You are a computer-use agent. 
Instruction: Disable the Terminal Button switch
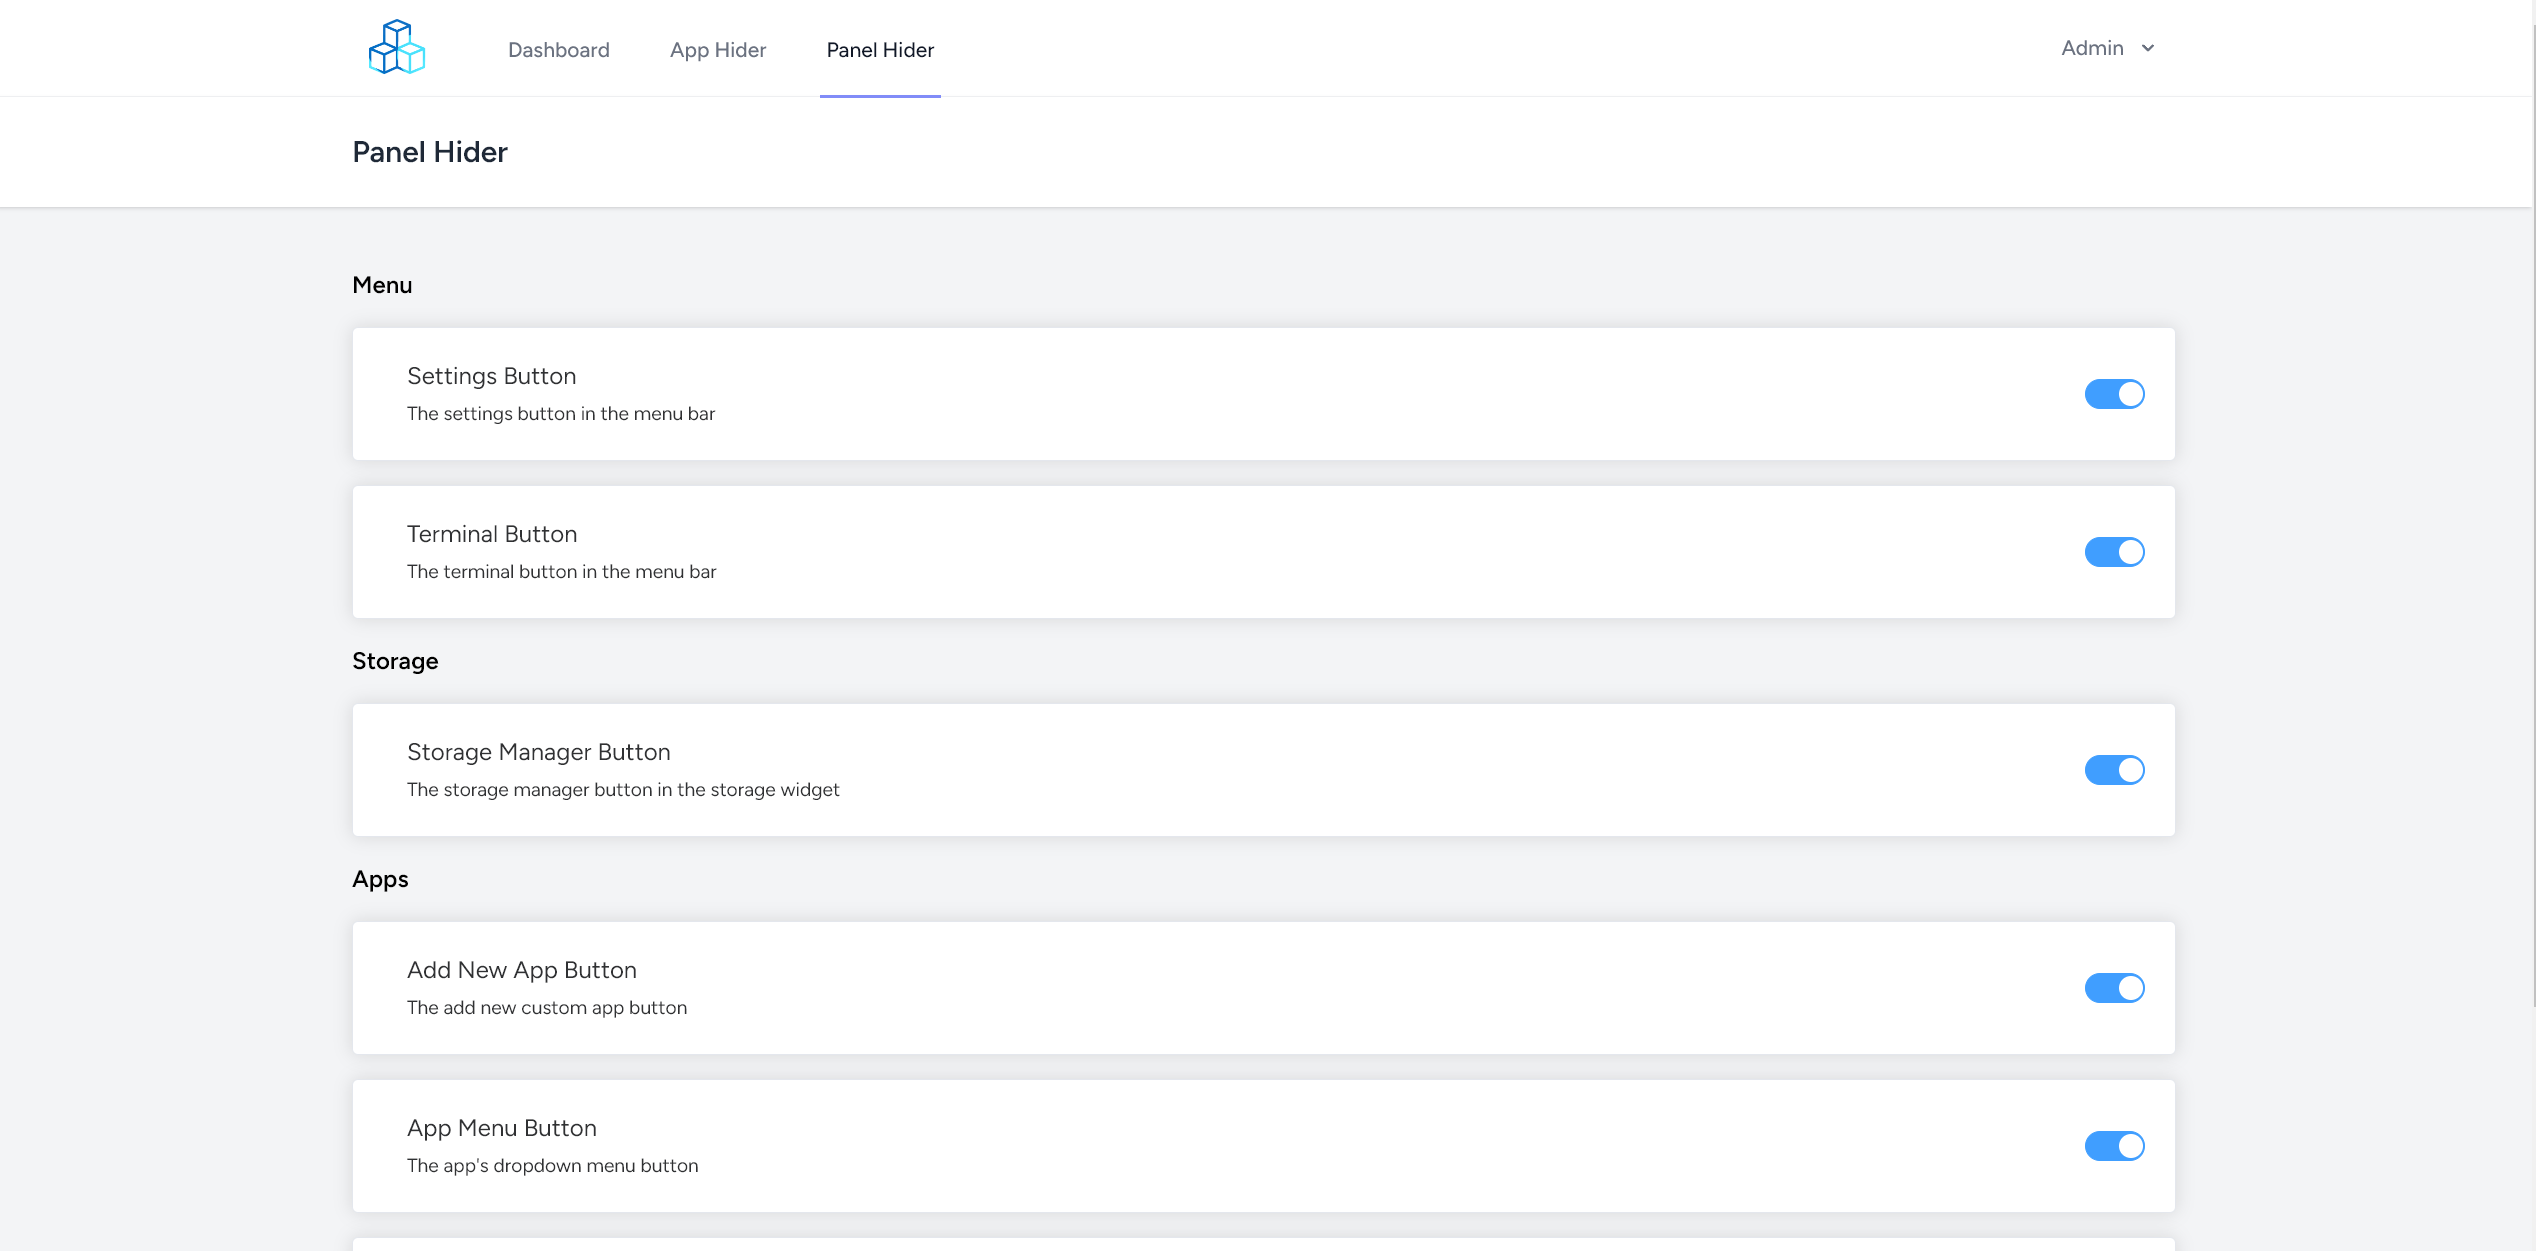[x=2114, y=552]
